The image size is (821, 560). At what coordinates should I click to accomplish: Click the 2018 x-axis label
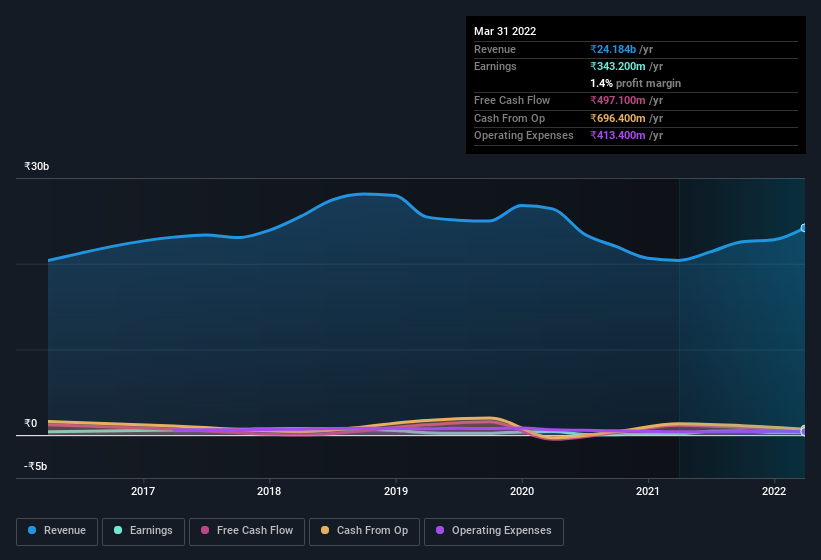coord(269,491)
